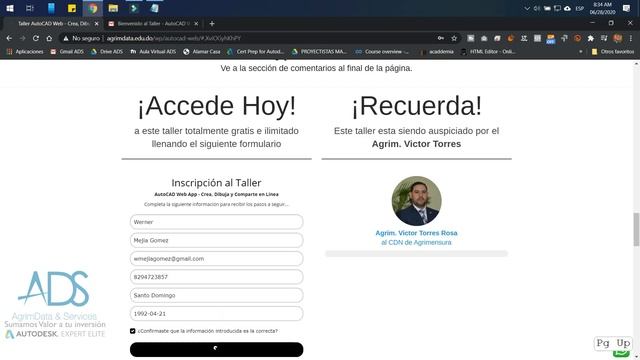Edit the last name field 'Mejia Gomez'
Image resolution: width=640 pixels, height=360 pixels.
point(216,240)
